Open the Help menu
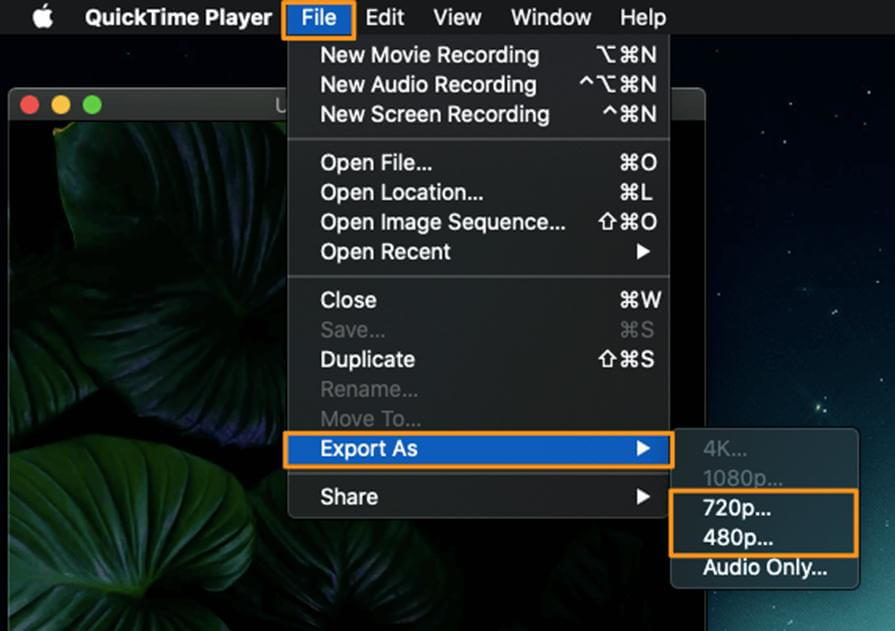 (x=643, y=18)
